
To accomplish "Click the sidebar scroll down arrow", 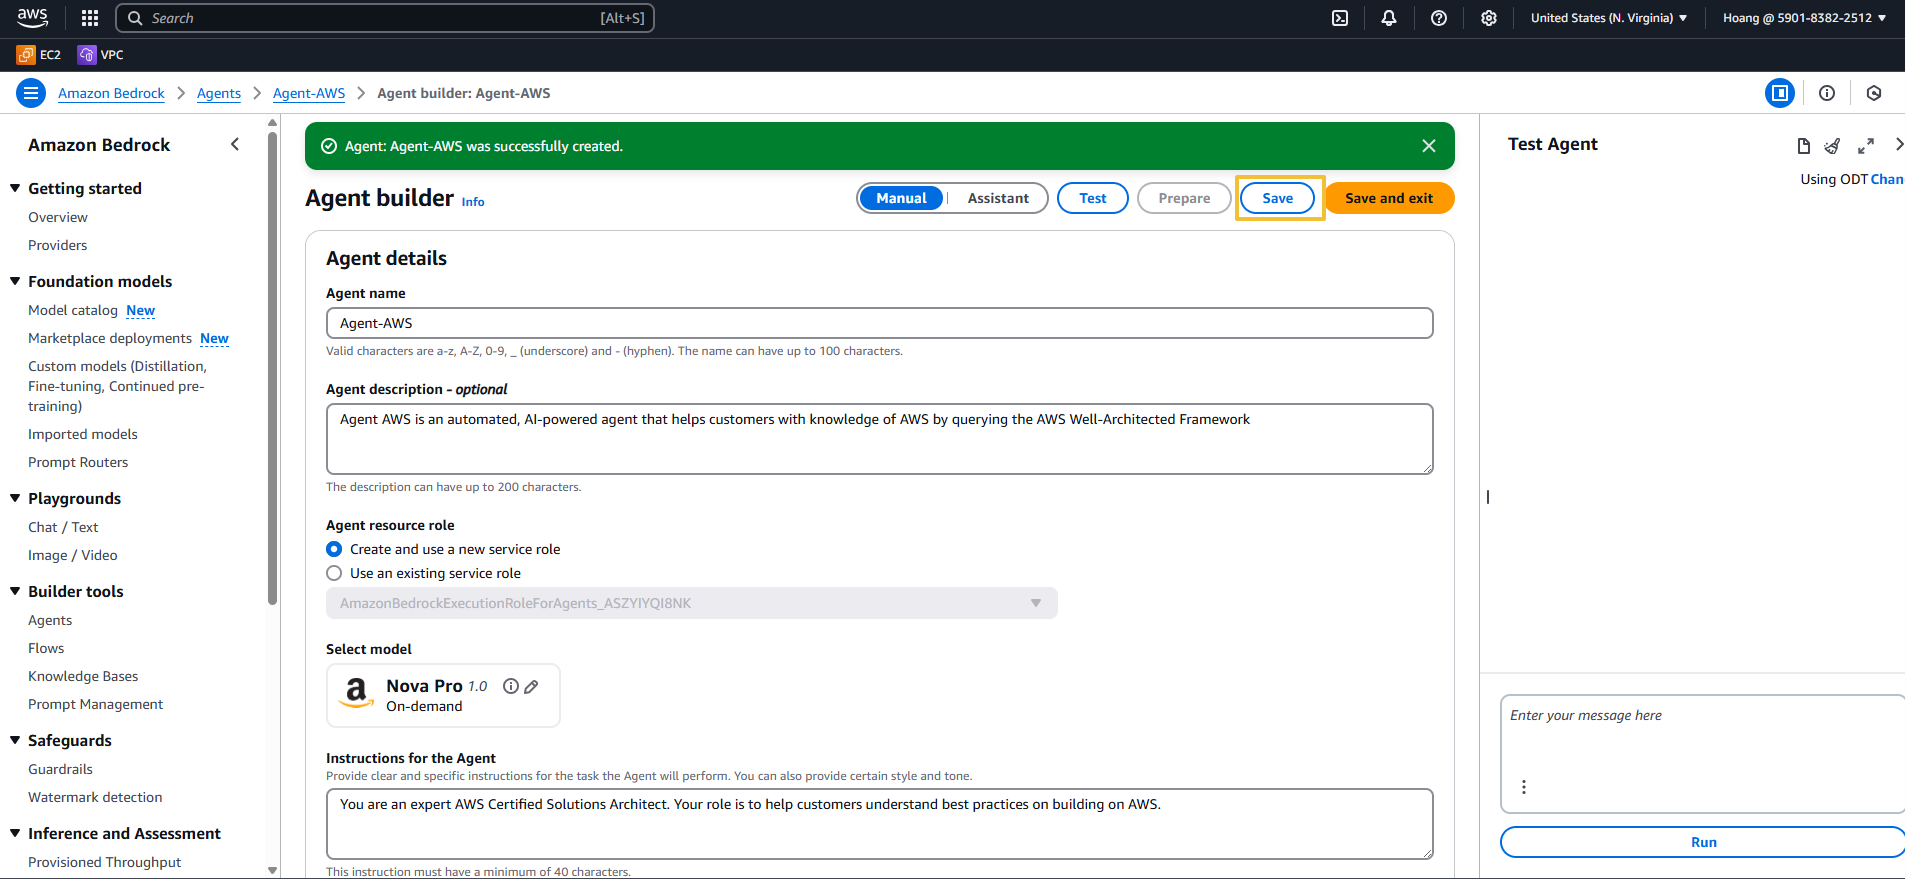I will (272, 870).
